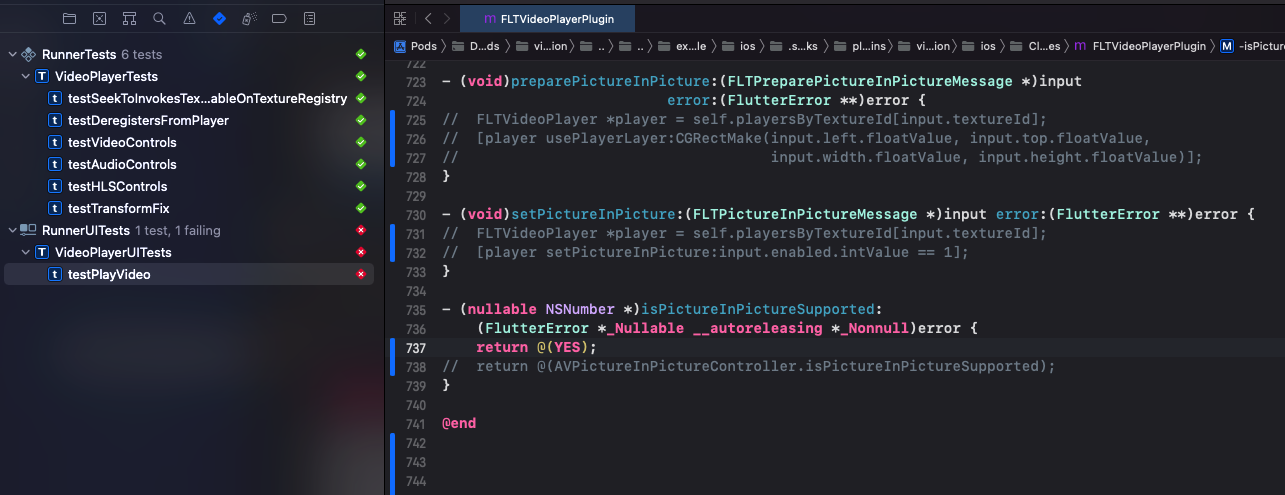Viewport: 1285px width, 495px height.
Task: Click '6 tests' count label
Action: click(141, 54)
